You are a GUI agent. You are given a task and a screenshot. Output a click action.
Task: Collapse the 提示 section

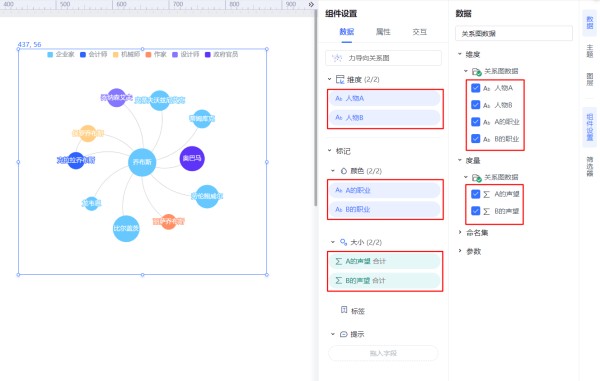tap(333, 334)
